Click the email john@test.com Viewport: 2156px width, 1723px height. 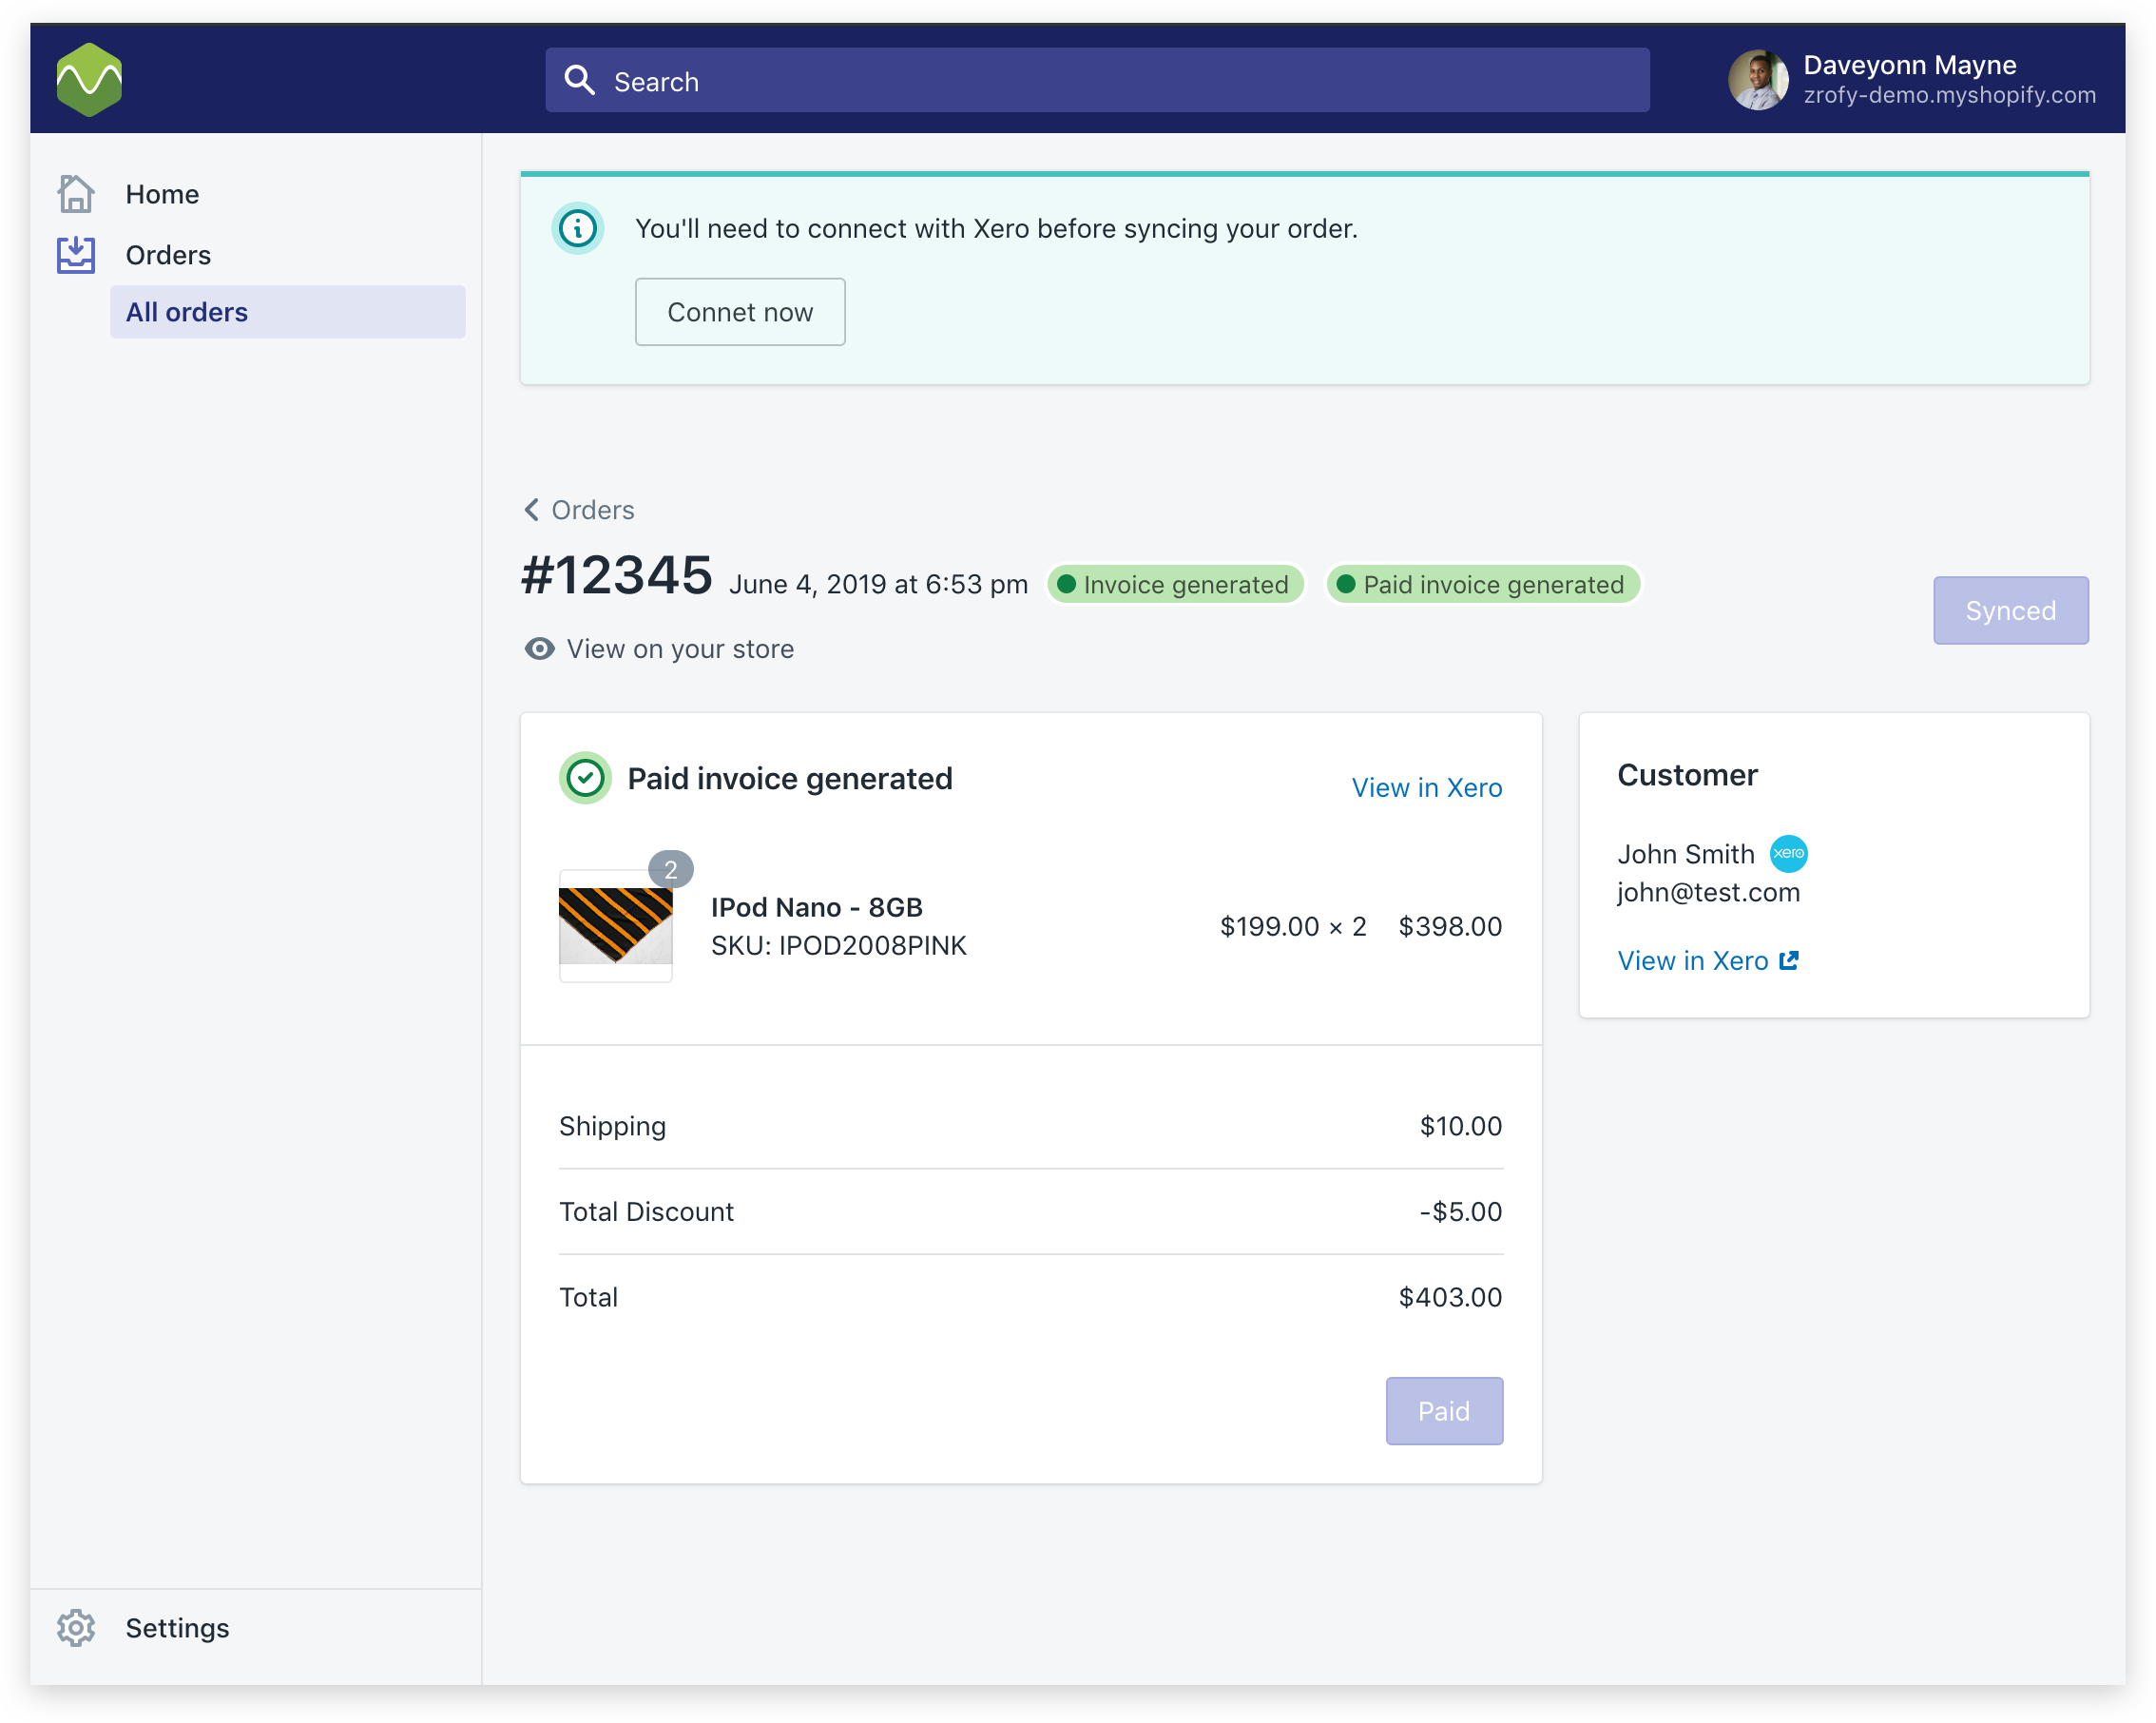1709,892
